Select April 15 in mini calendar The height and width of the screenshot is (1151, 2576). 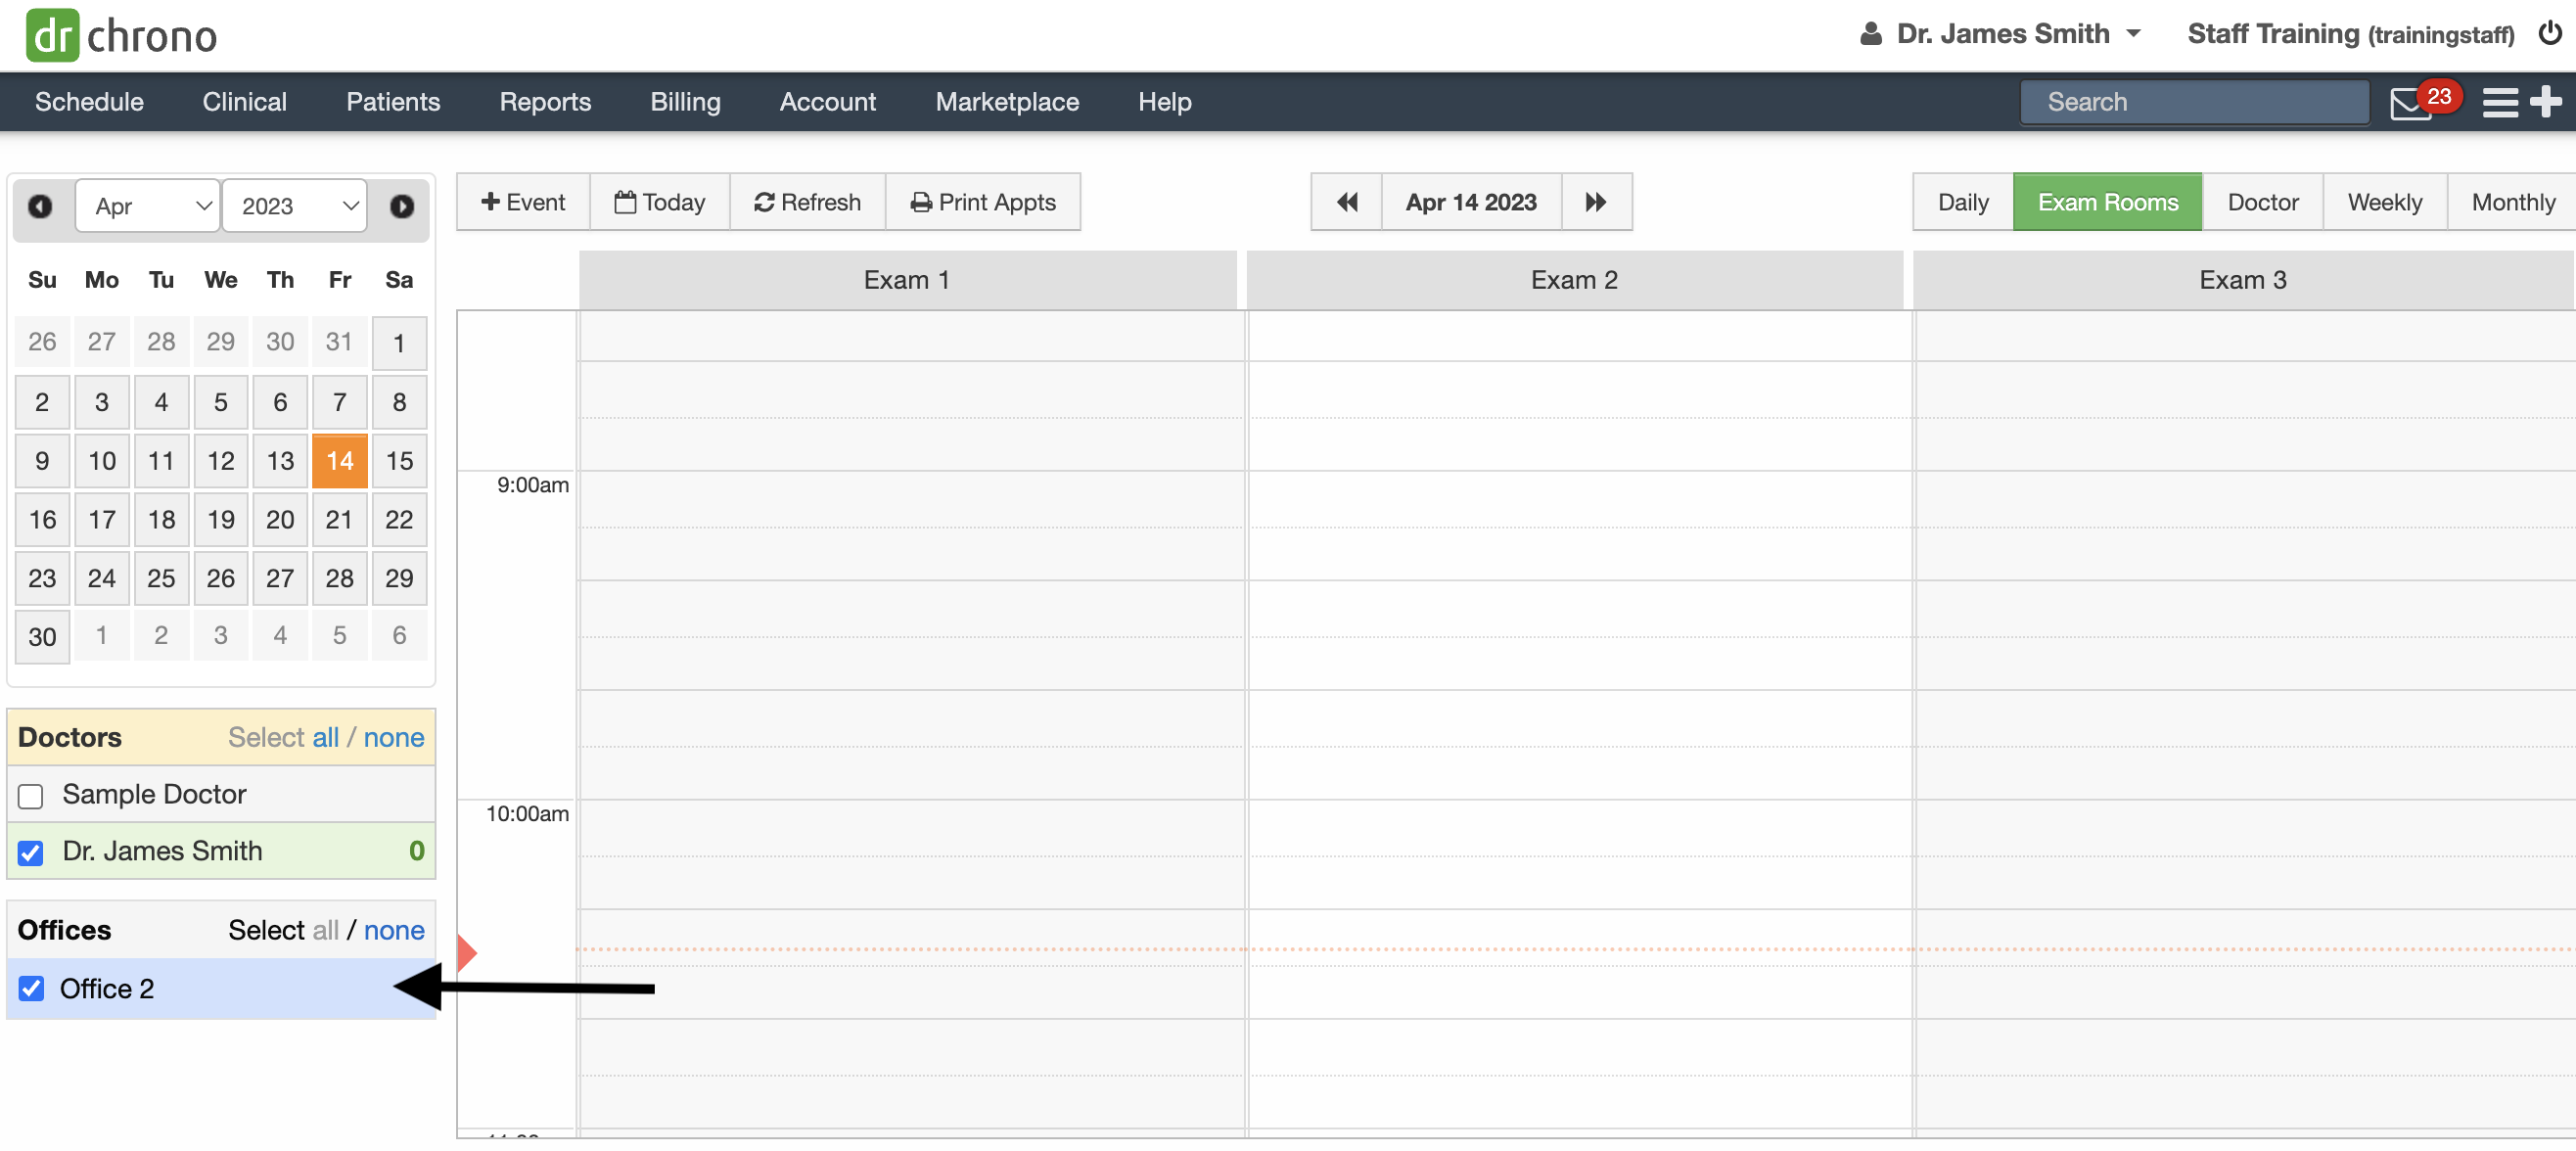click(399, 461)
